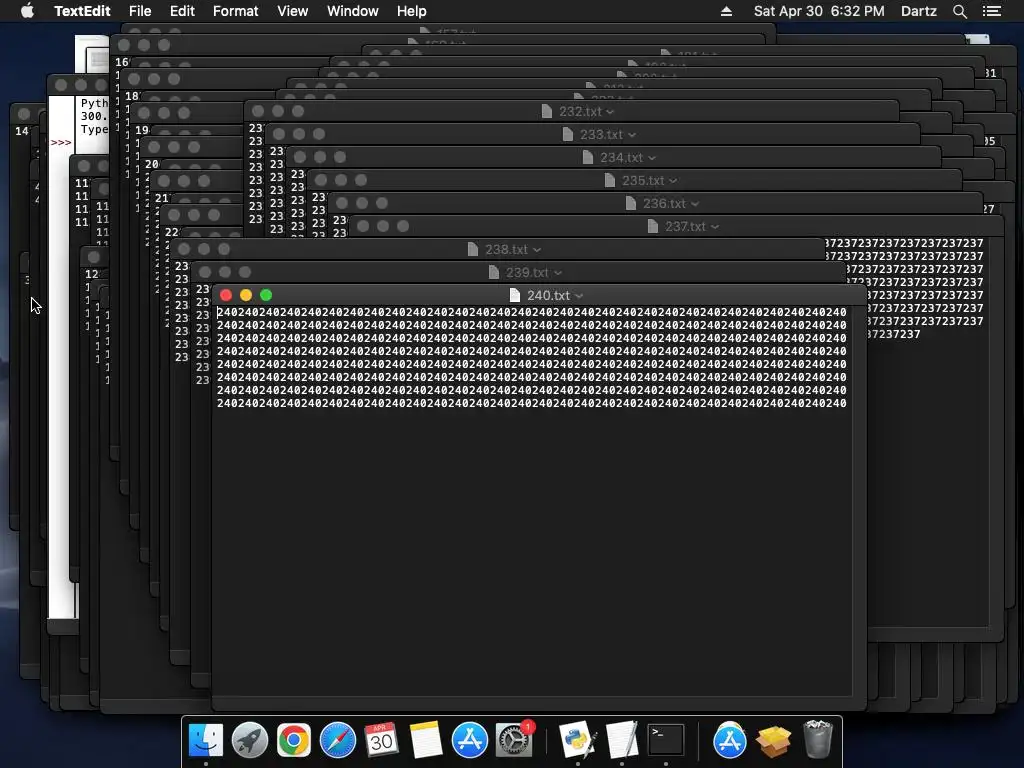The height and width of the screenshot is (768, 1024).
Task: Minimize the 240.txt window
Action: pyautogui.click(x=246, y=295)
